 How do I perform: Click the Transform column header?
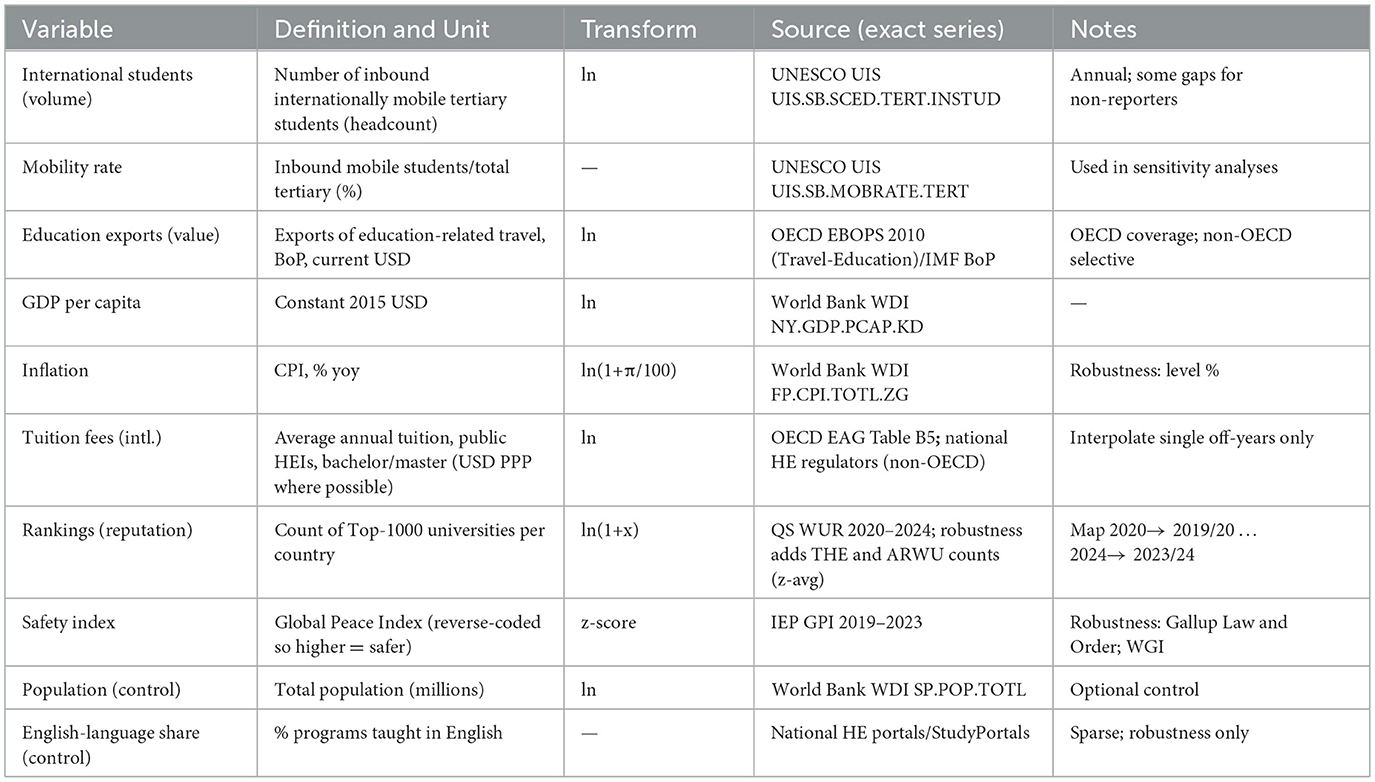click(638, 30)
